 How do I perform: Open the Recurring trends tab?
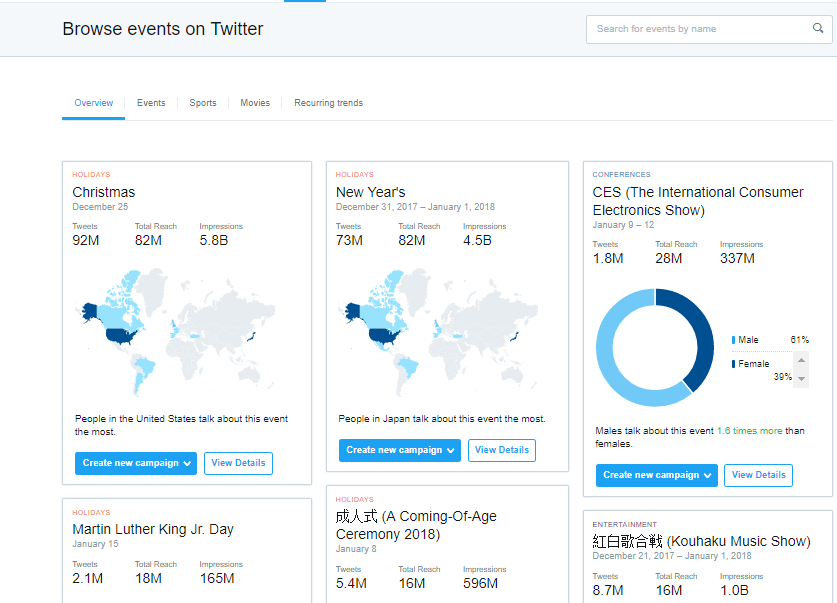(328, 103)
